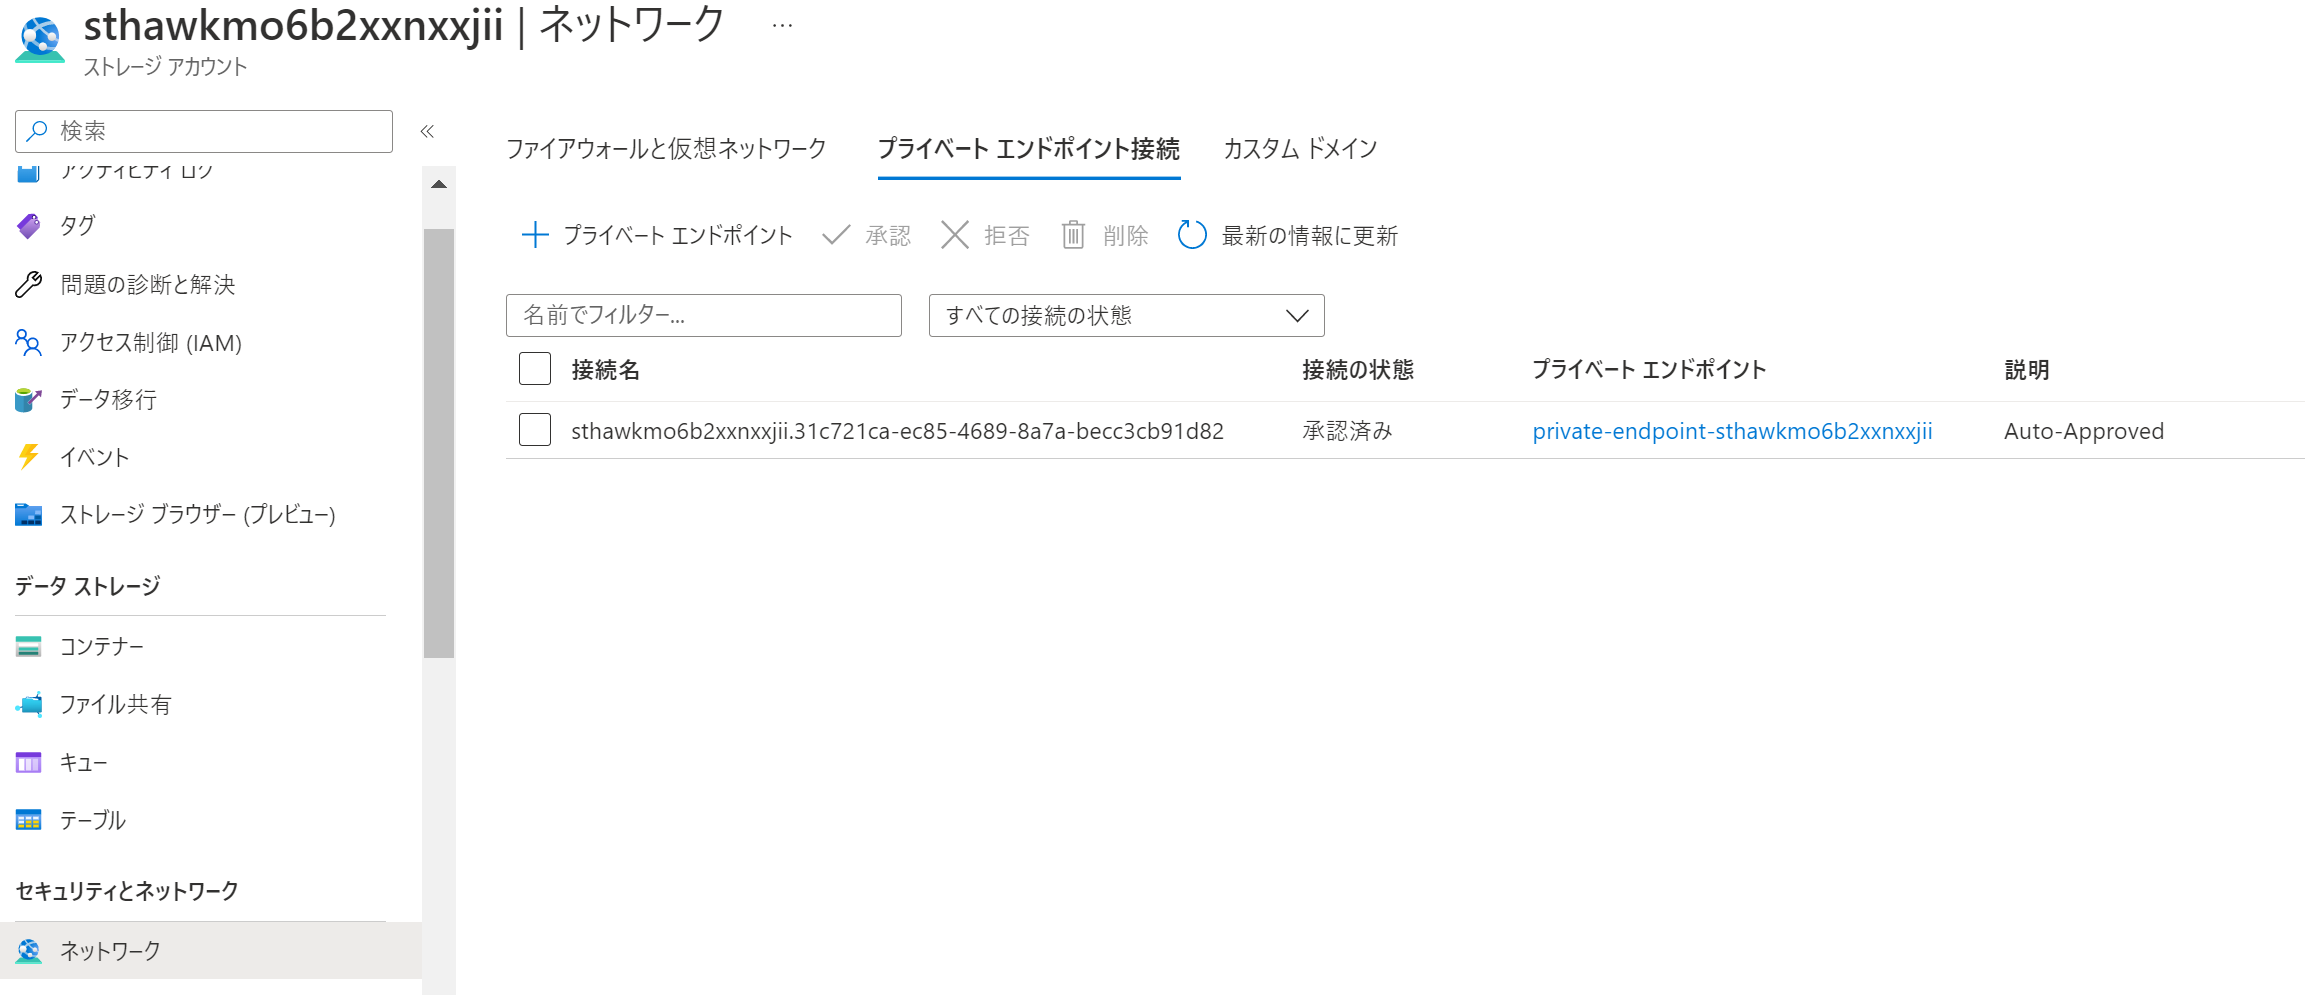Screen dimensions: 2305x995
Task: Click the データ移行 icon
Action: tap(29, 400)
